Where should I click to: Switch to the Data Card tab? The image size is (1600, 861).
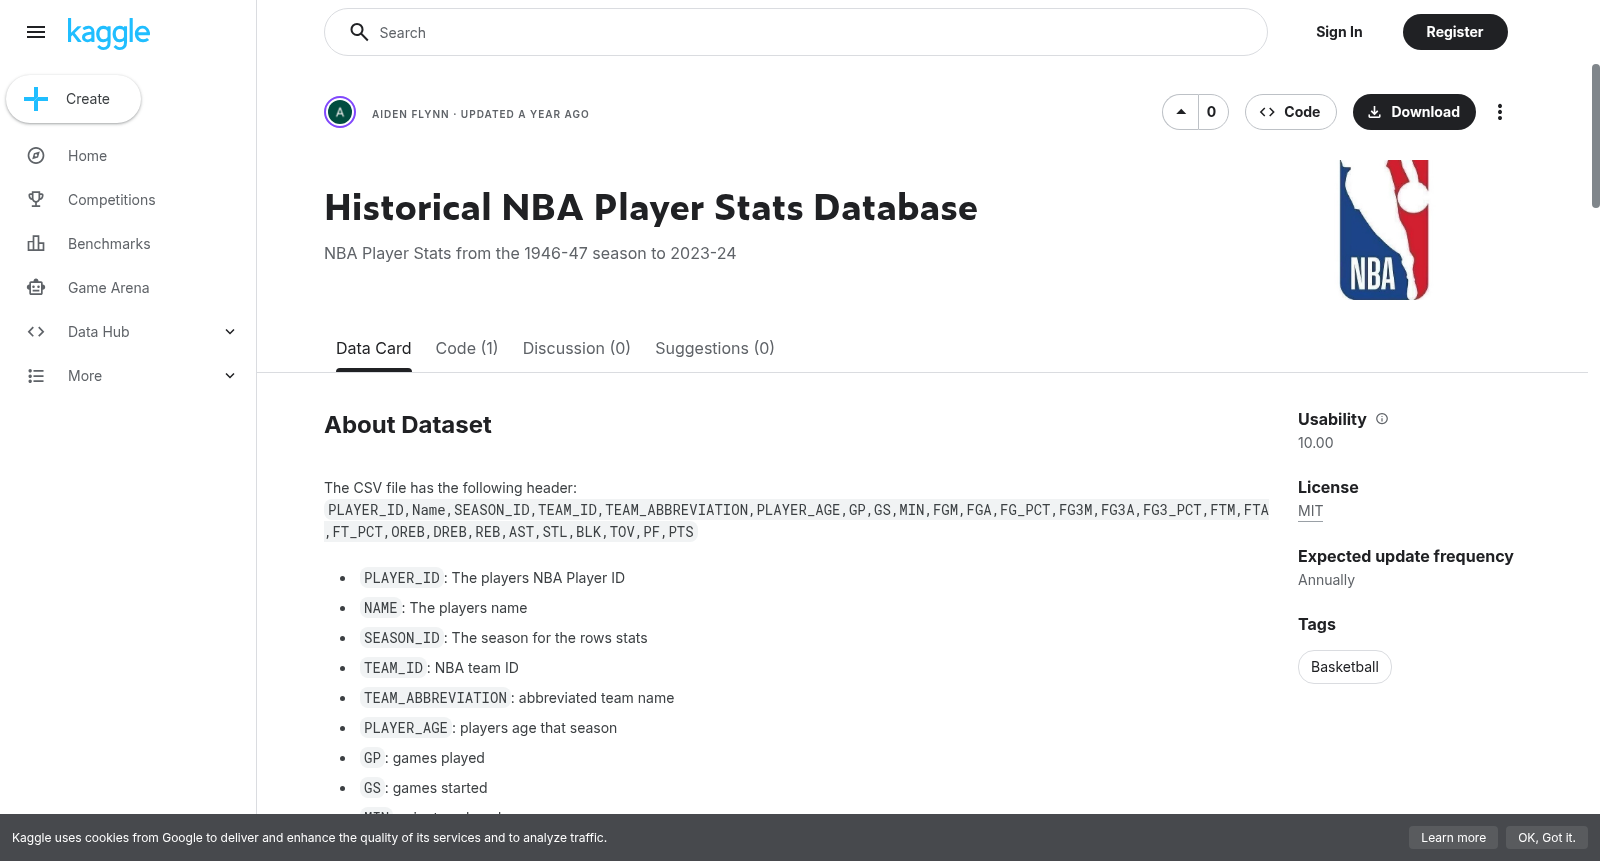(373, 348)
